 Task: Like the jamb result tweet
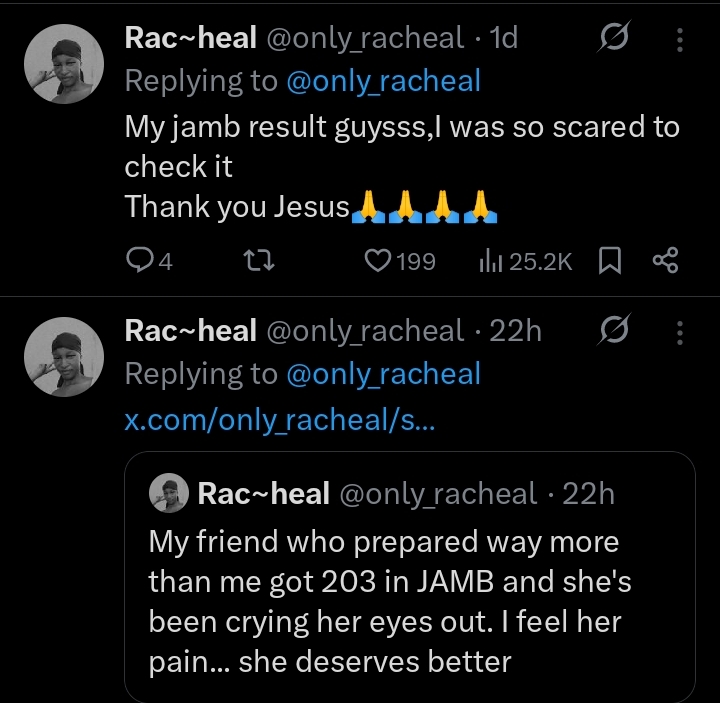(378, 261)
